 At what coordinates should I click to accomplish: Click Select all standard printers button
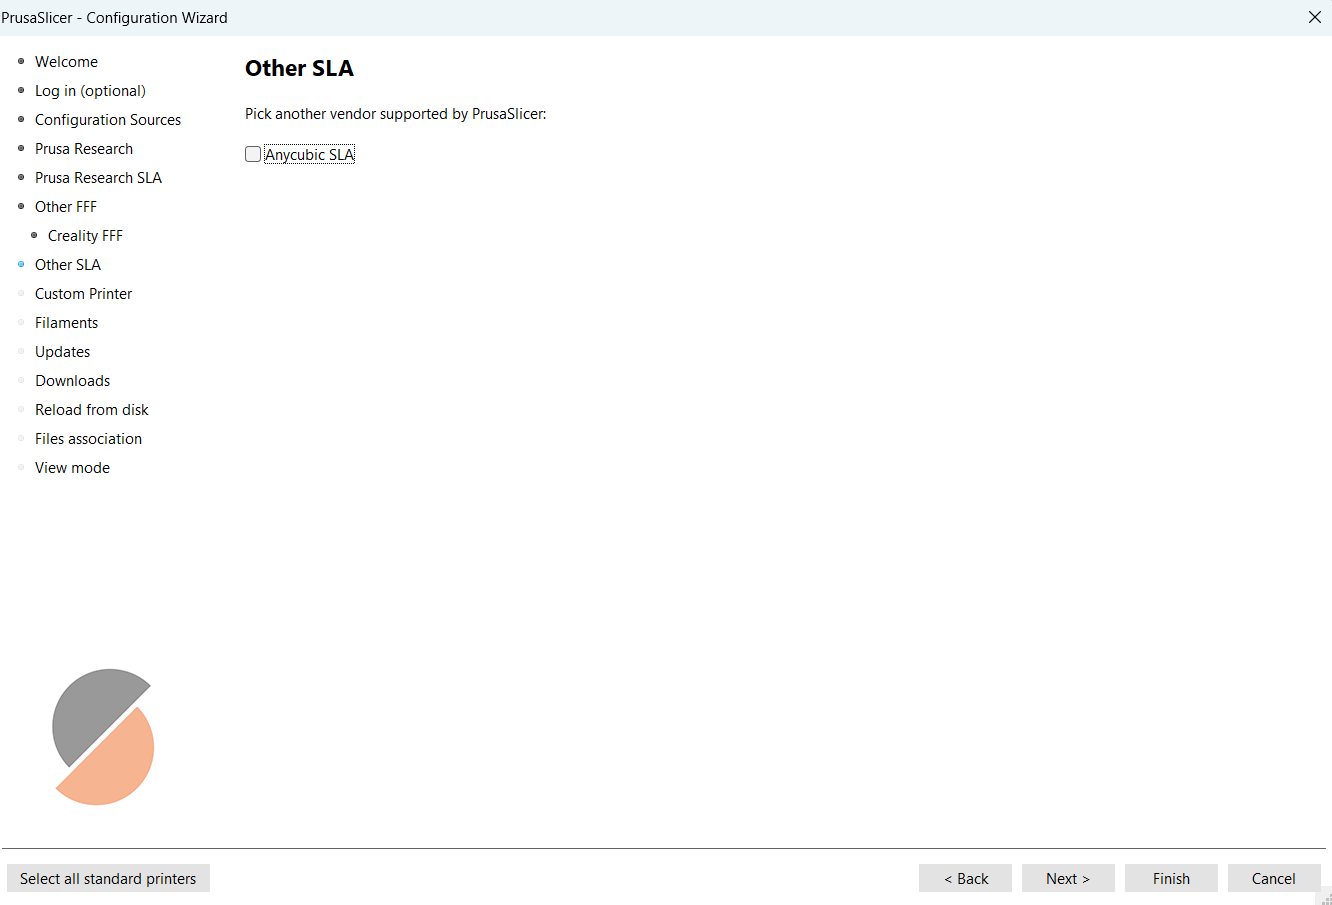click(108, 878)
